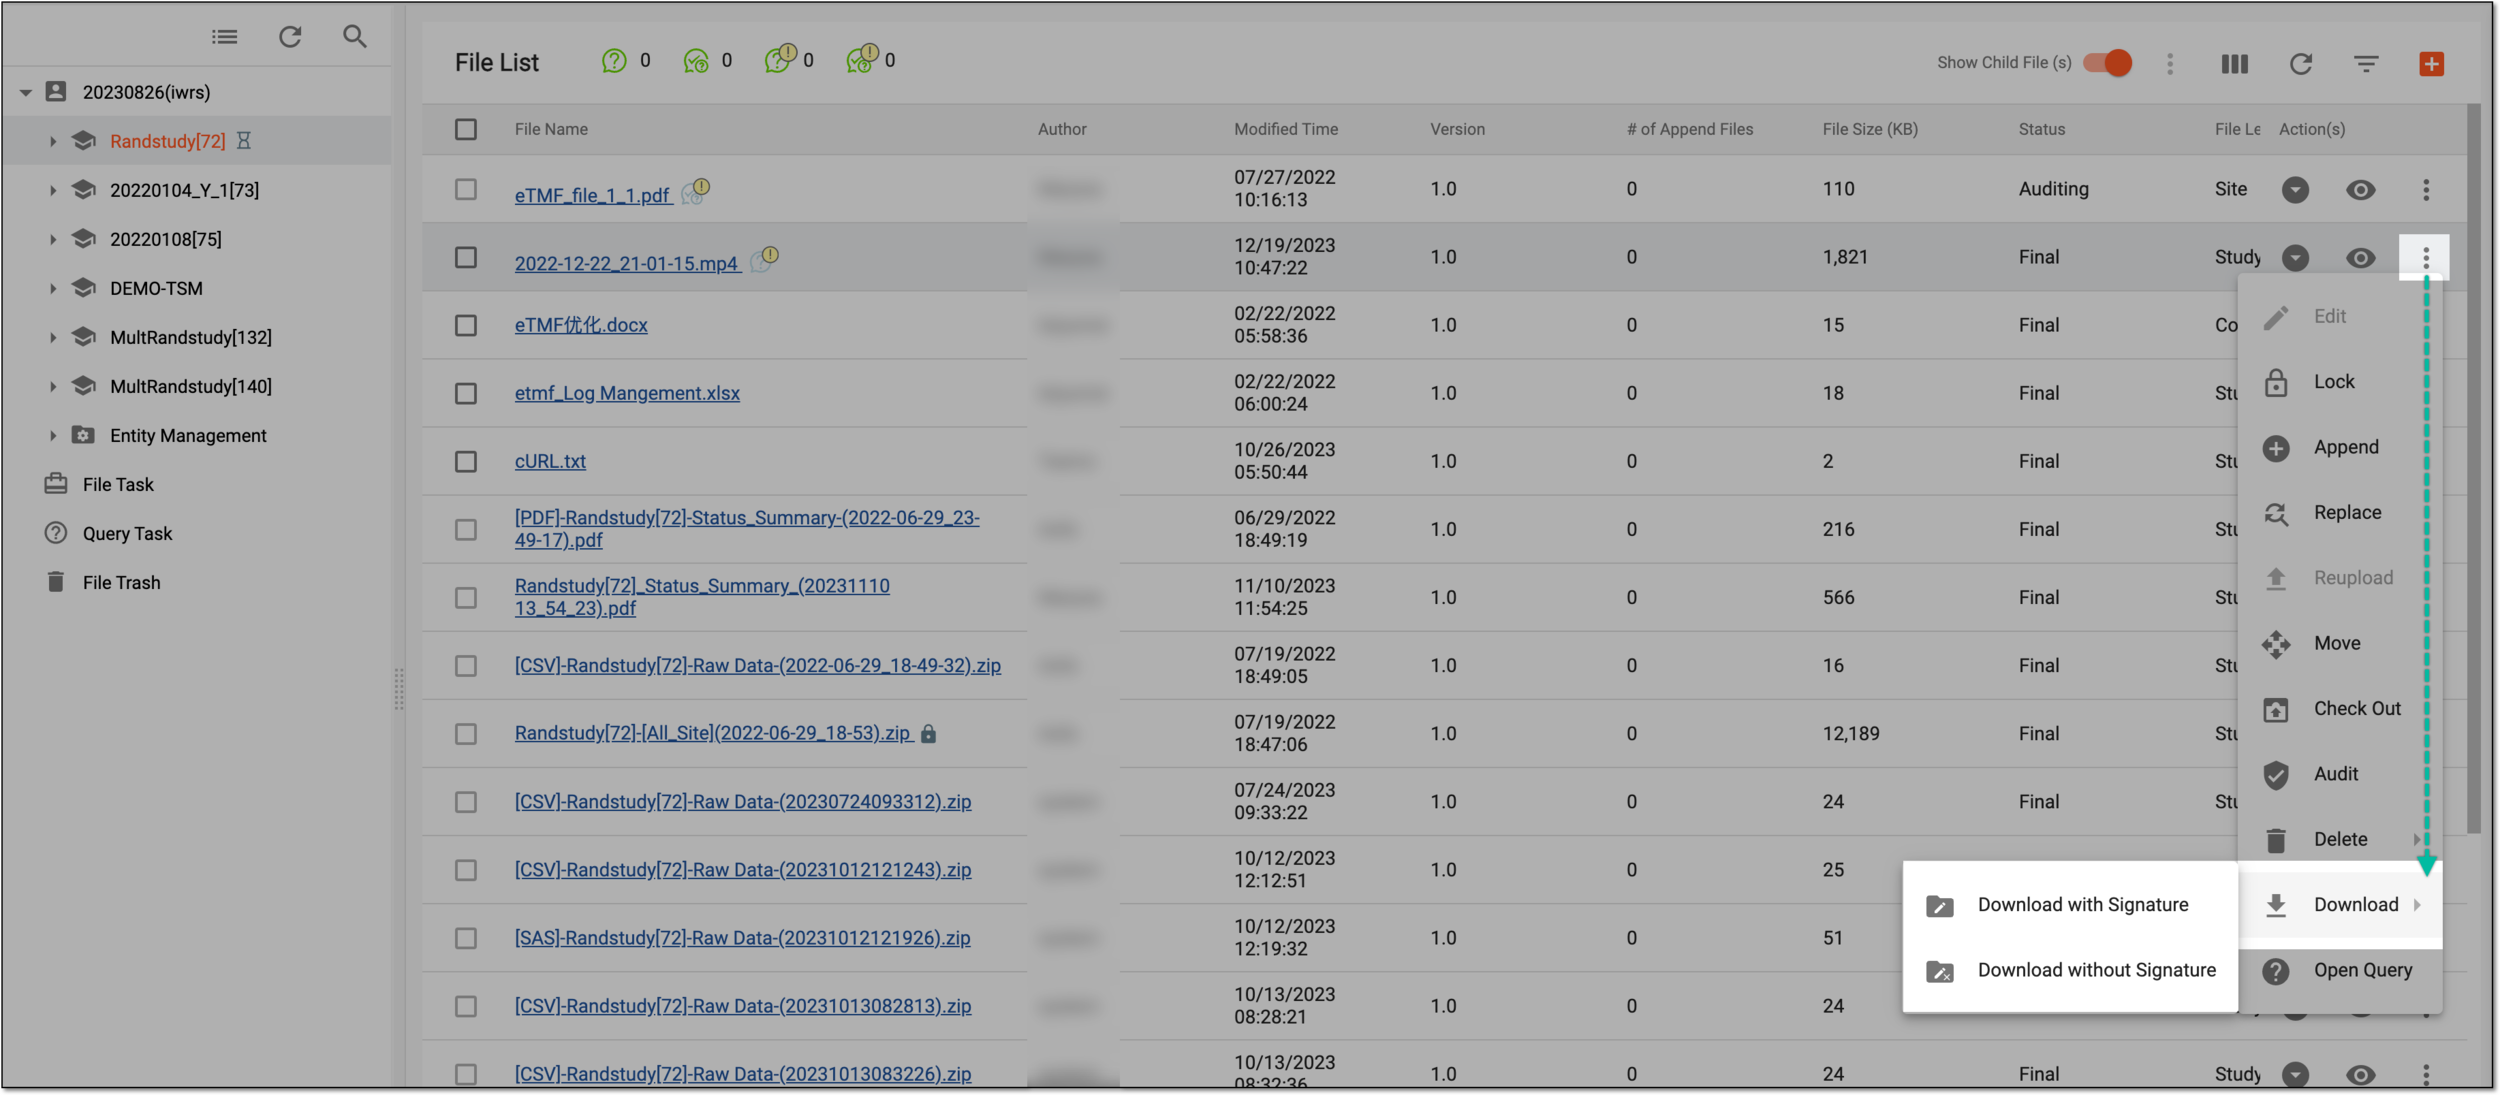
Task: Click lock icon beside Randstudy[72]-[All_Site] zip
Action: click(x=929, y=734)
